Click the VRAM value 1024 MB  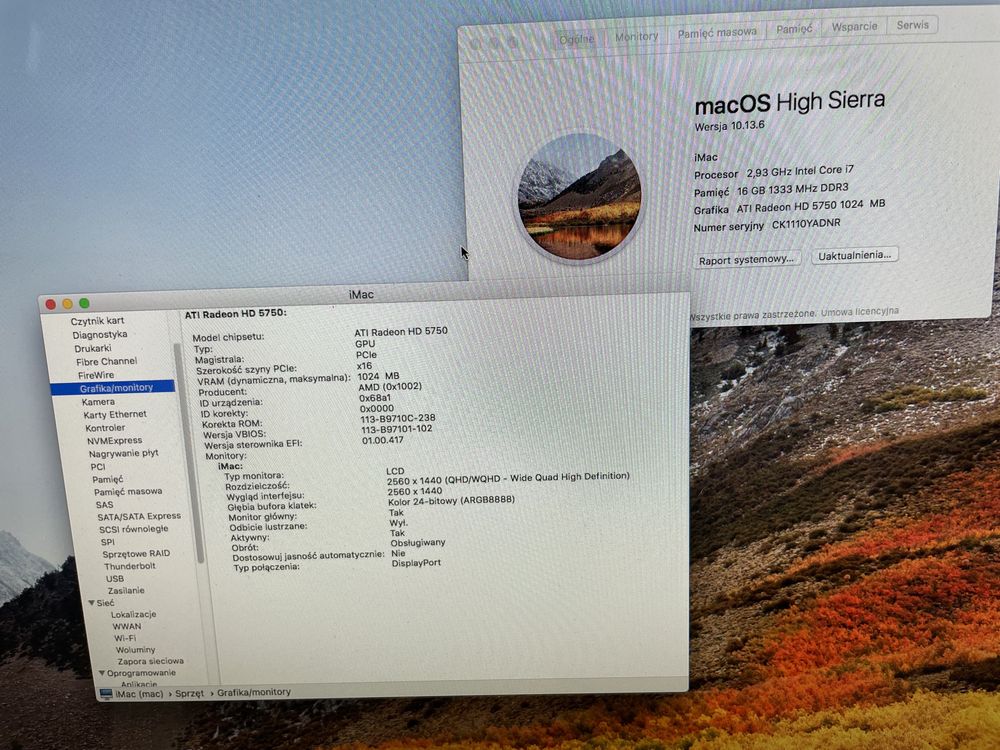coord(378,376)
